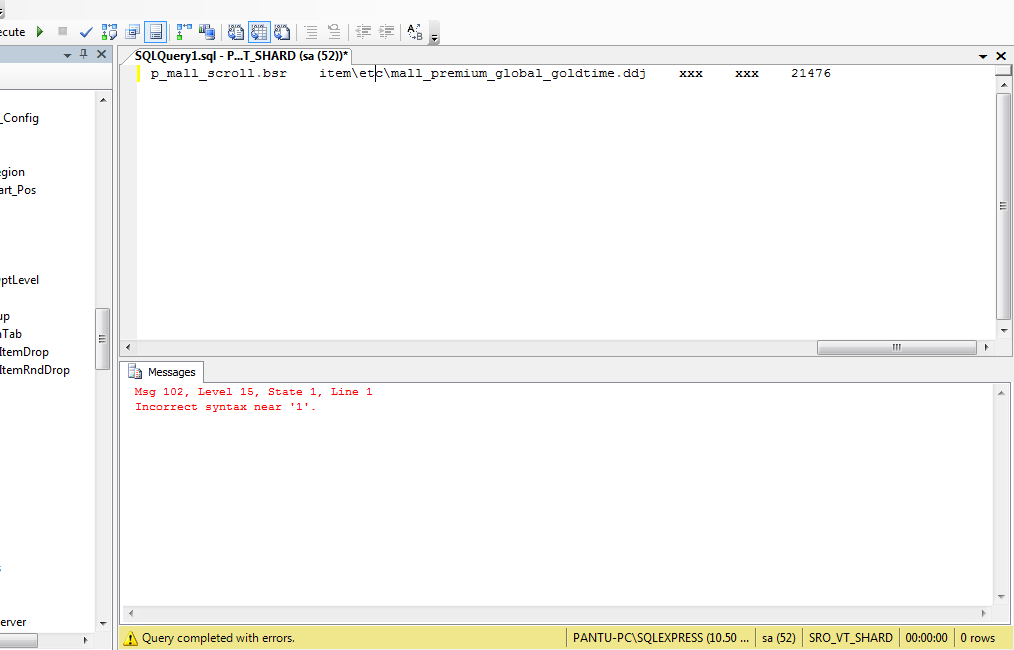
Task: Click 'Query completed with errors.' status text
Action: [x=218, y=638]
